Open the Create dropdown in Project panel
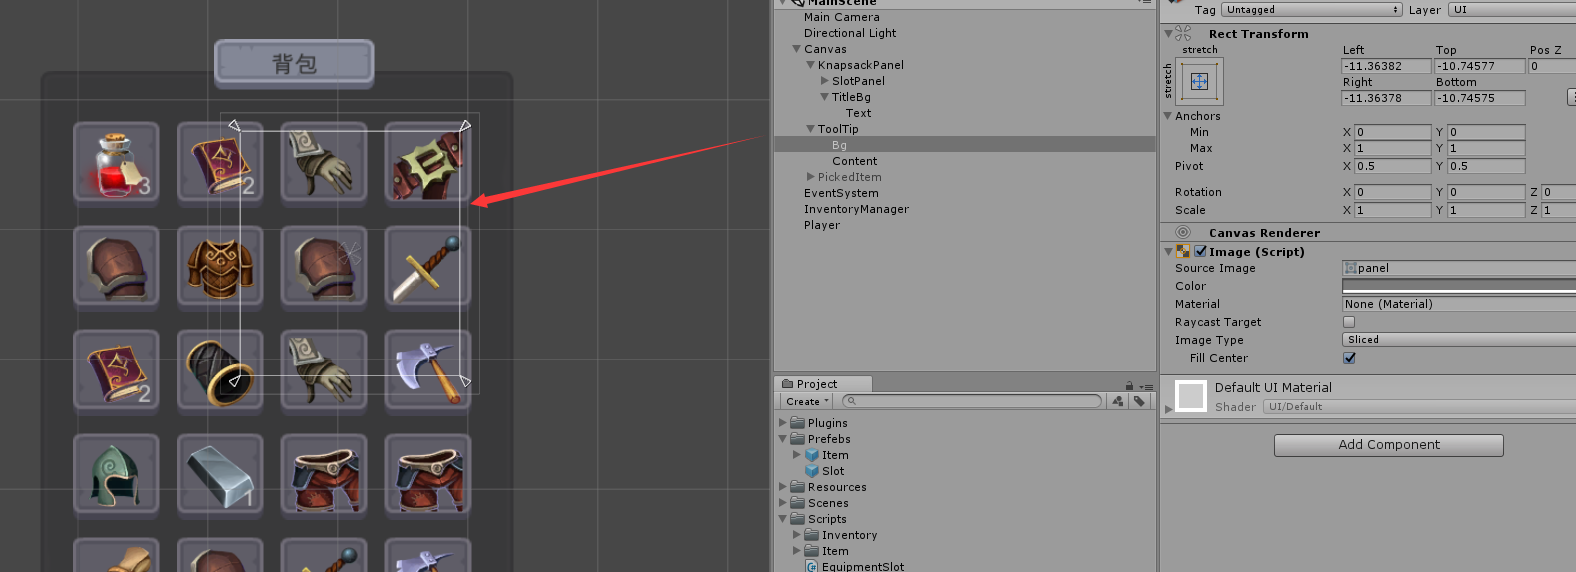This screenshot has width=1576, height=572. pos(806,401)
